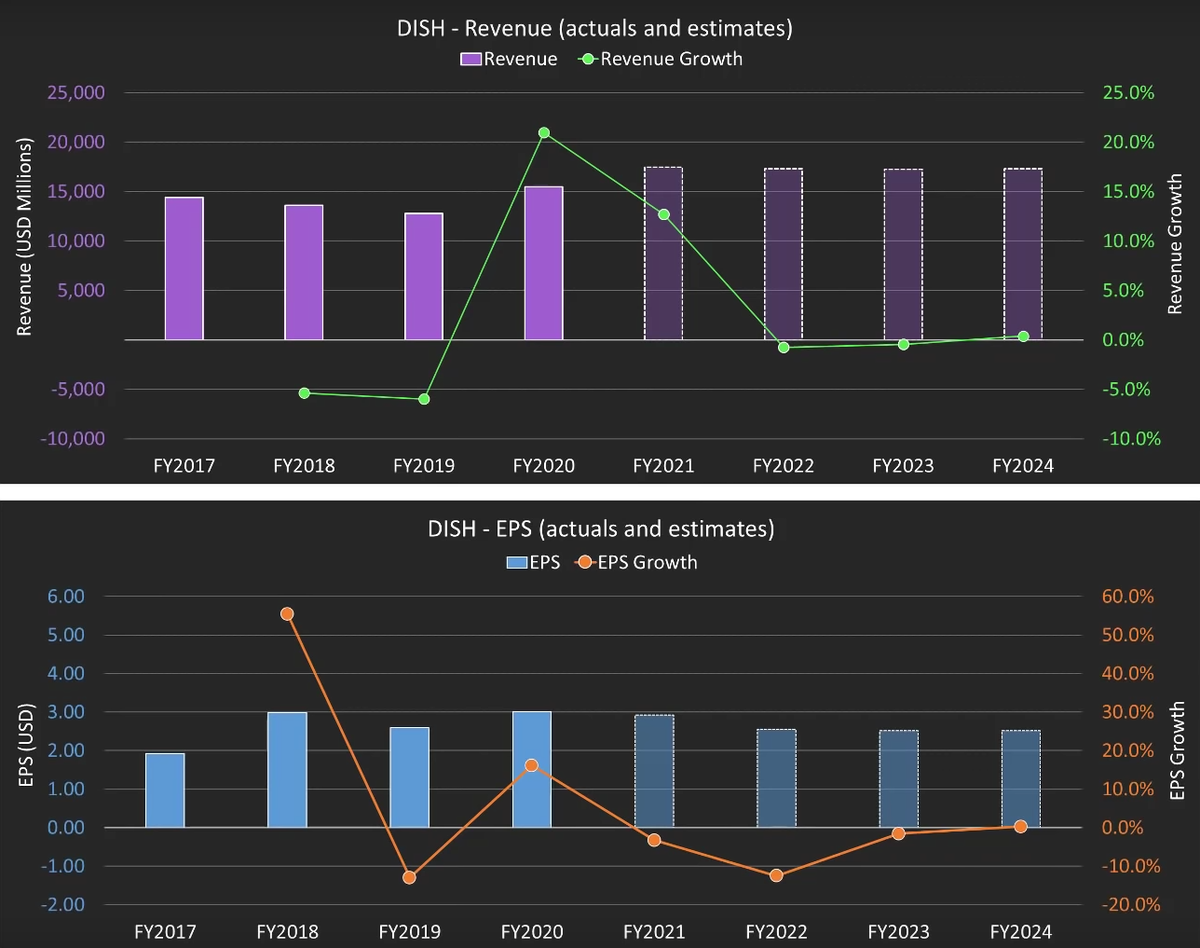Click the FY2018 revenue bar
1200x948 pixels.
coord(304,272)
